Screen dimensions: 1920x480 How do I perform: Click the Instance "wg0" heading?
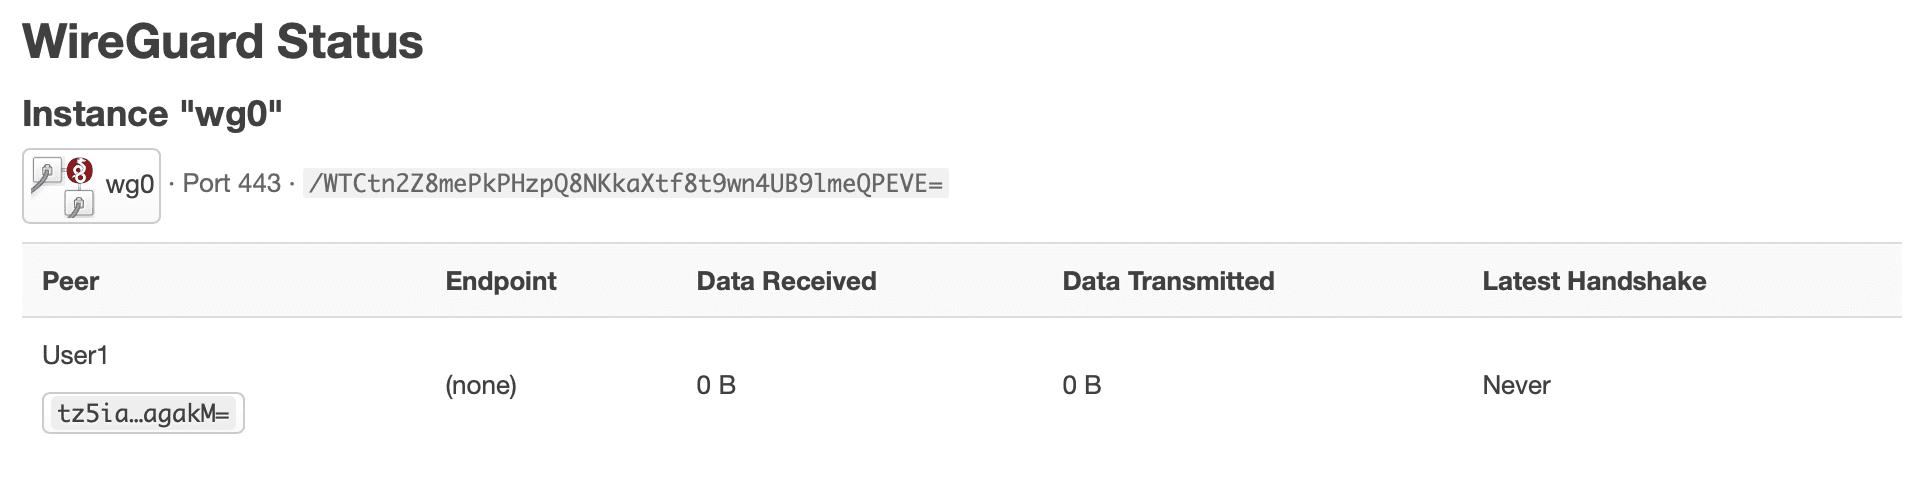(x=152, y=114)
